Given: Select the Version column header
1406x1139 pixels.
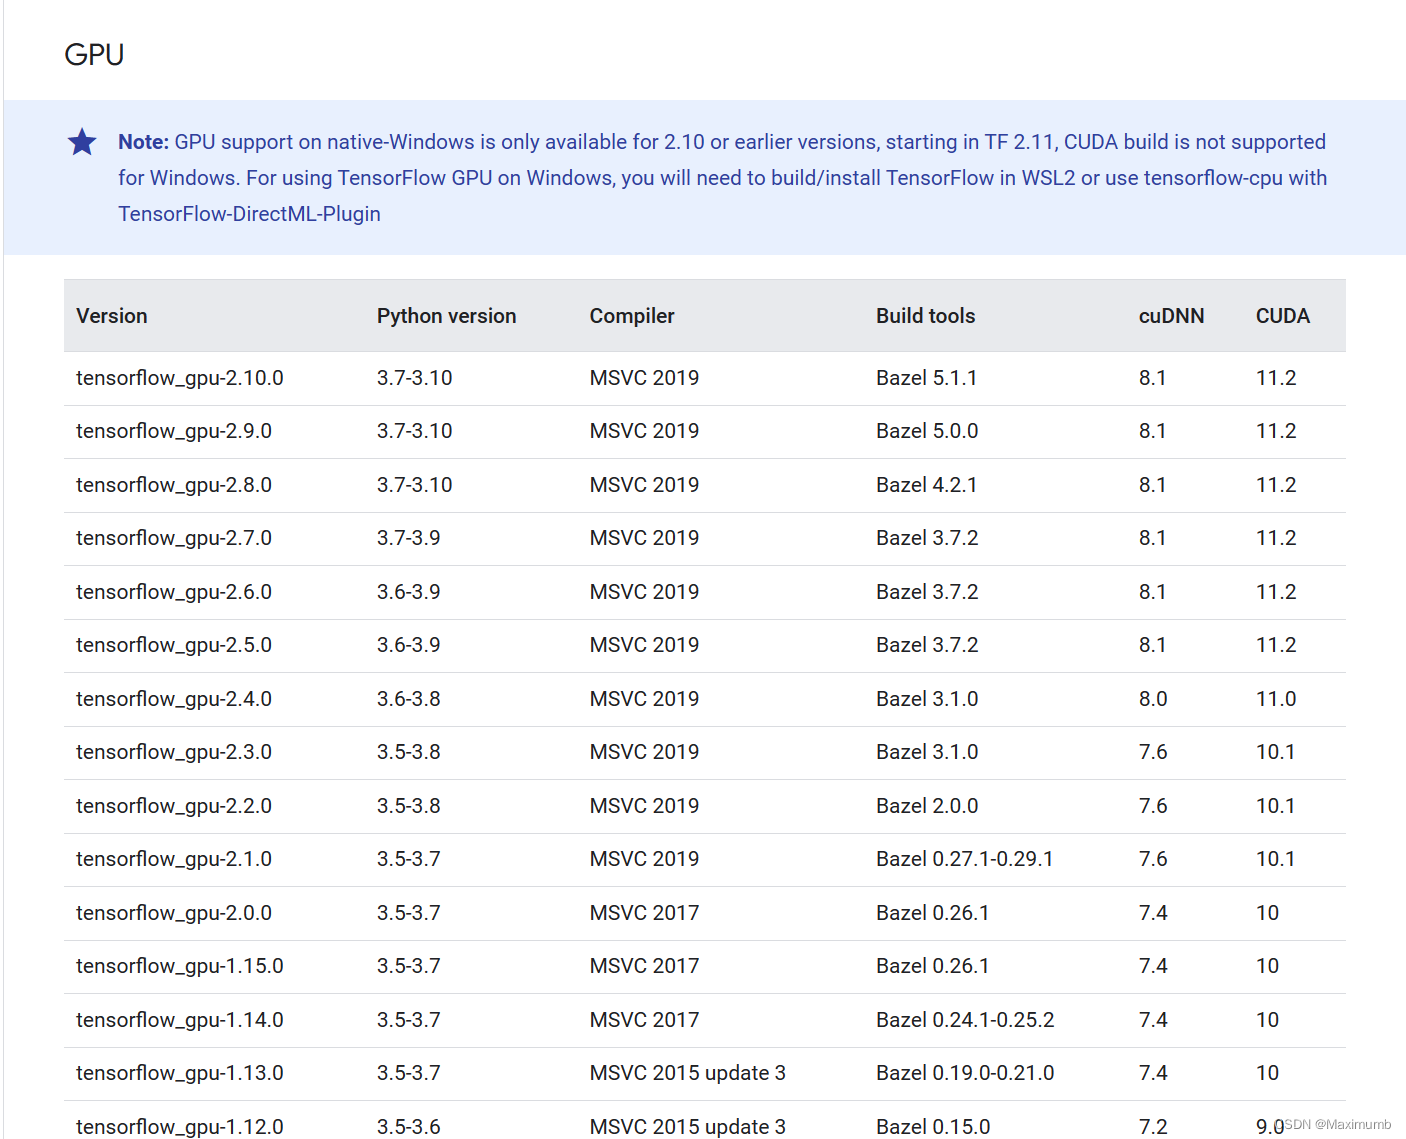Looking at the screenshot, I should tap(111, 315).
